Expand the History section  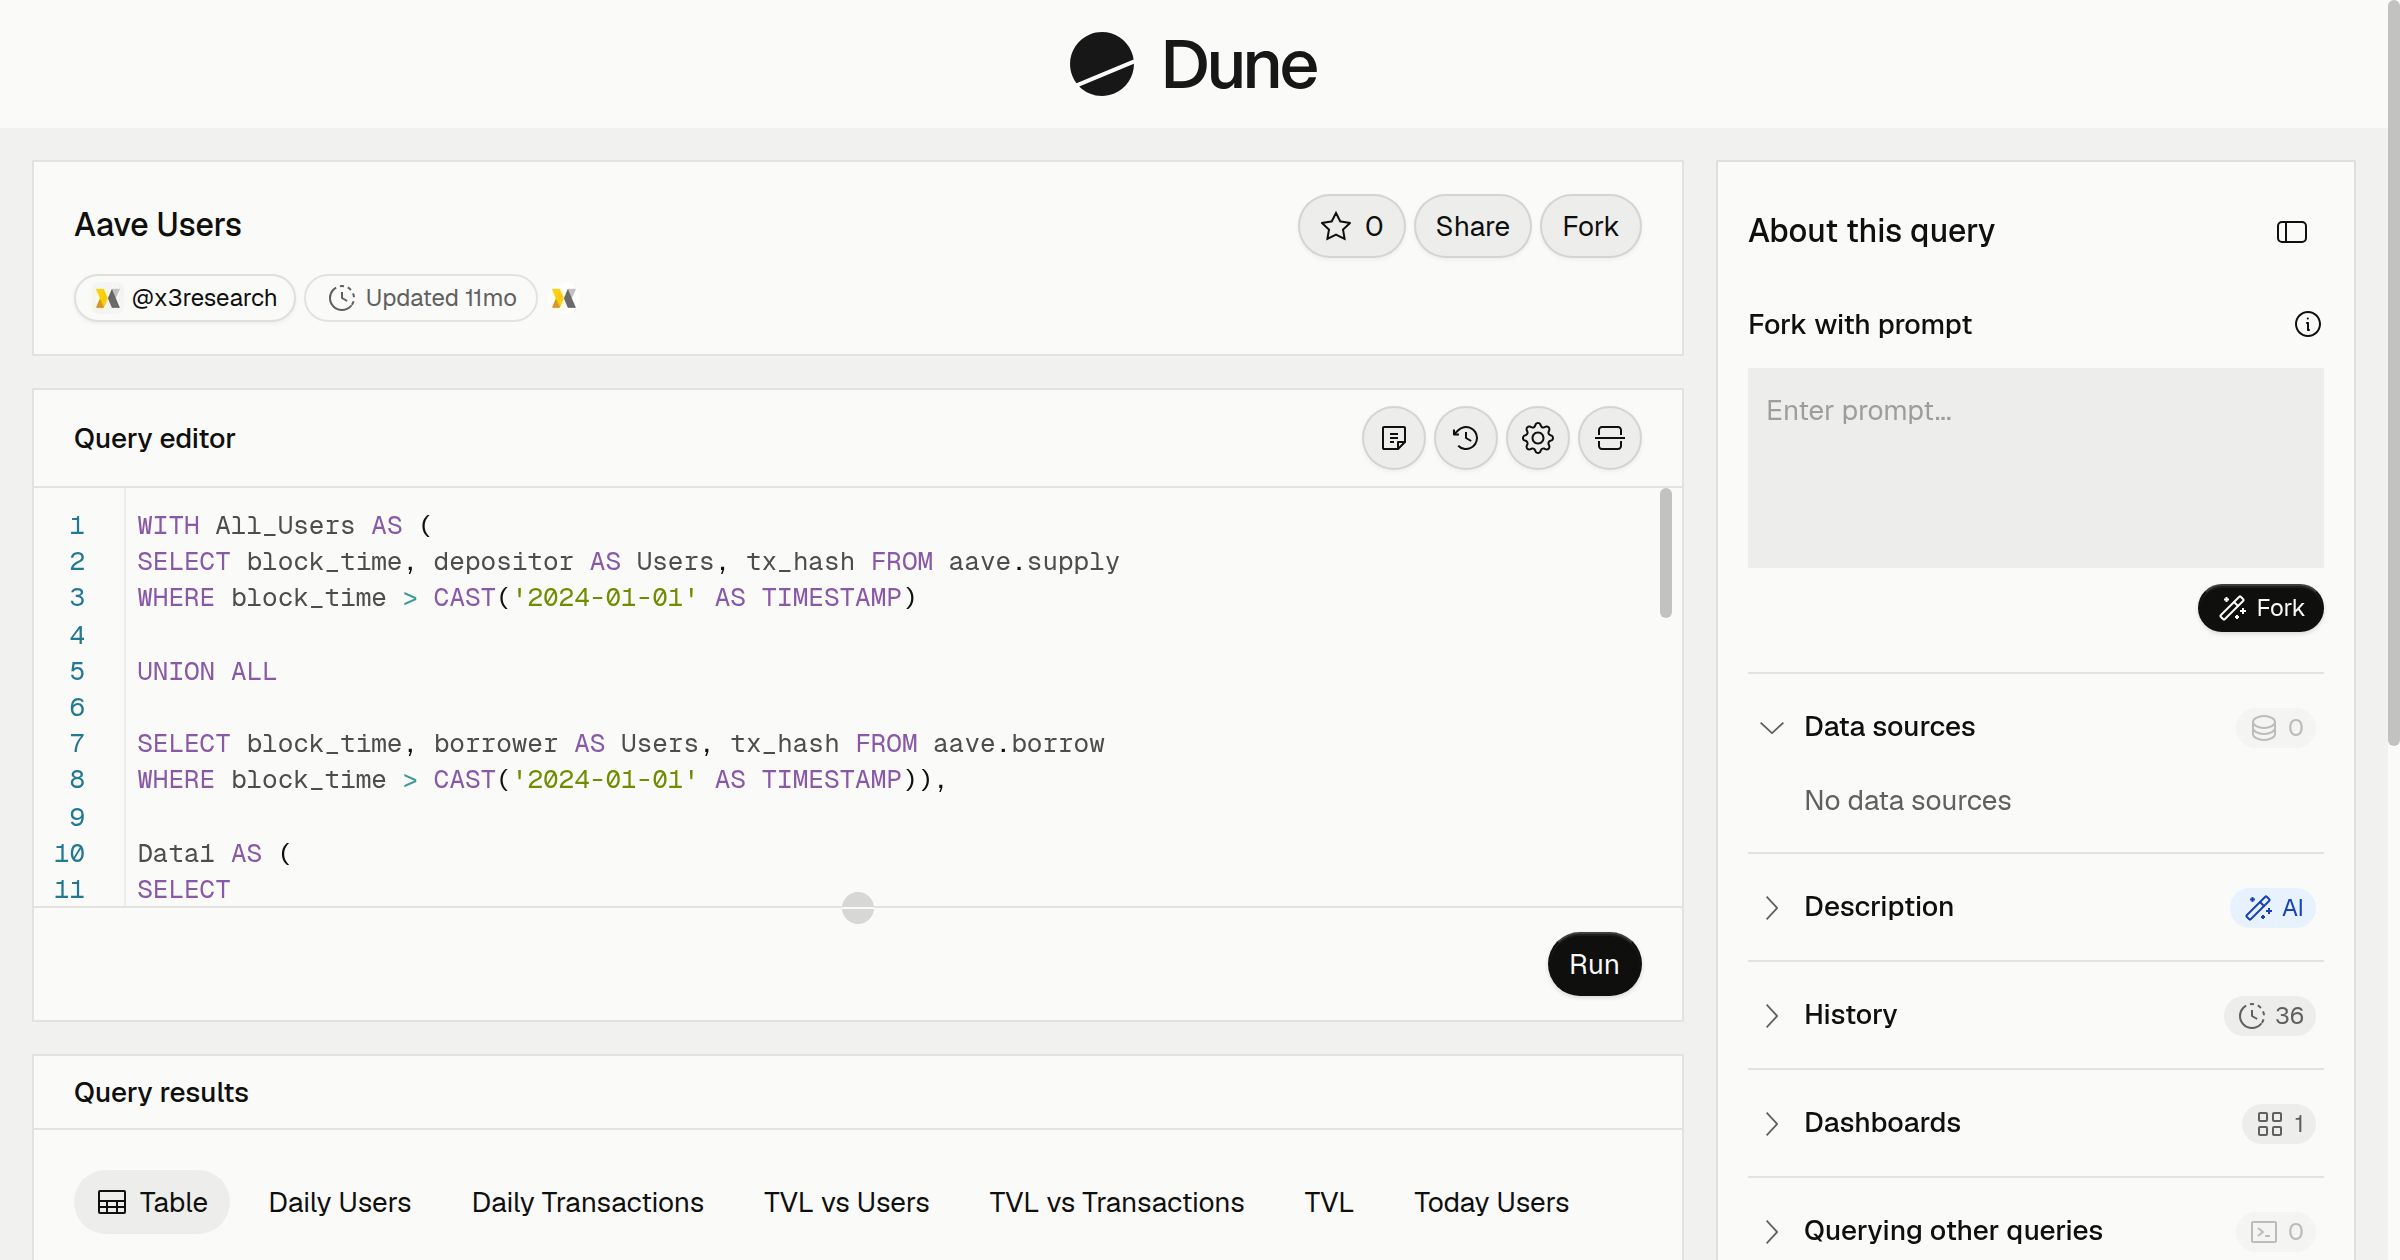click(x=1771, y=1015)
